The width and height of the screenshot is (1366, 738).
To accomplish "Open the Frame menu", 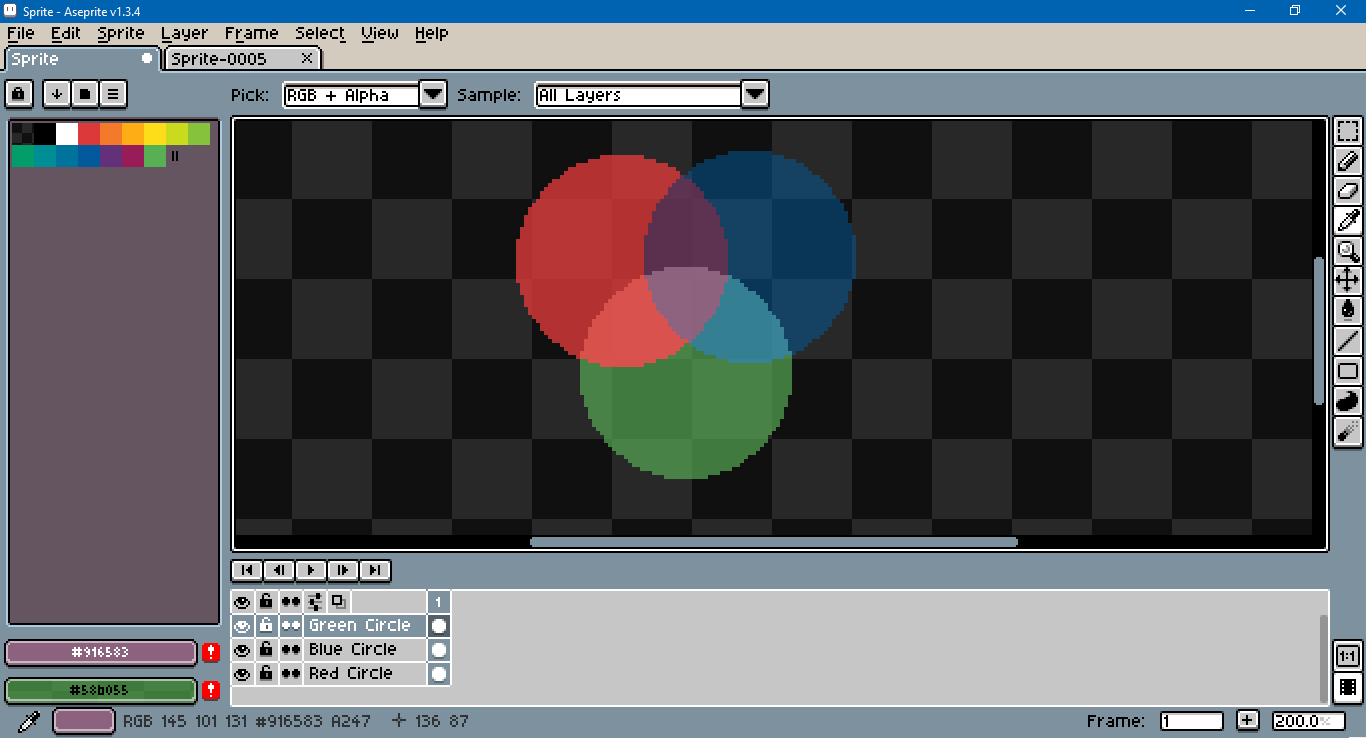I will coord(251,33).
